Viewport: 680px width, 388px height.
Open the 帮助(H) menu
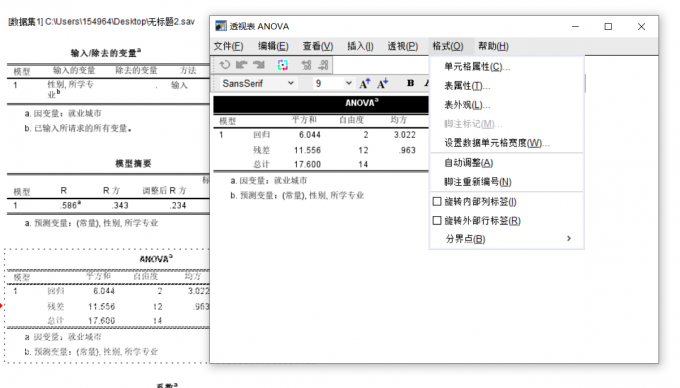click(493, 46)
